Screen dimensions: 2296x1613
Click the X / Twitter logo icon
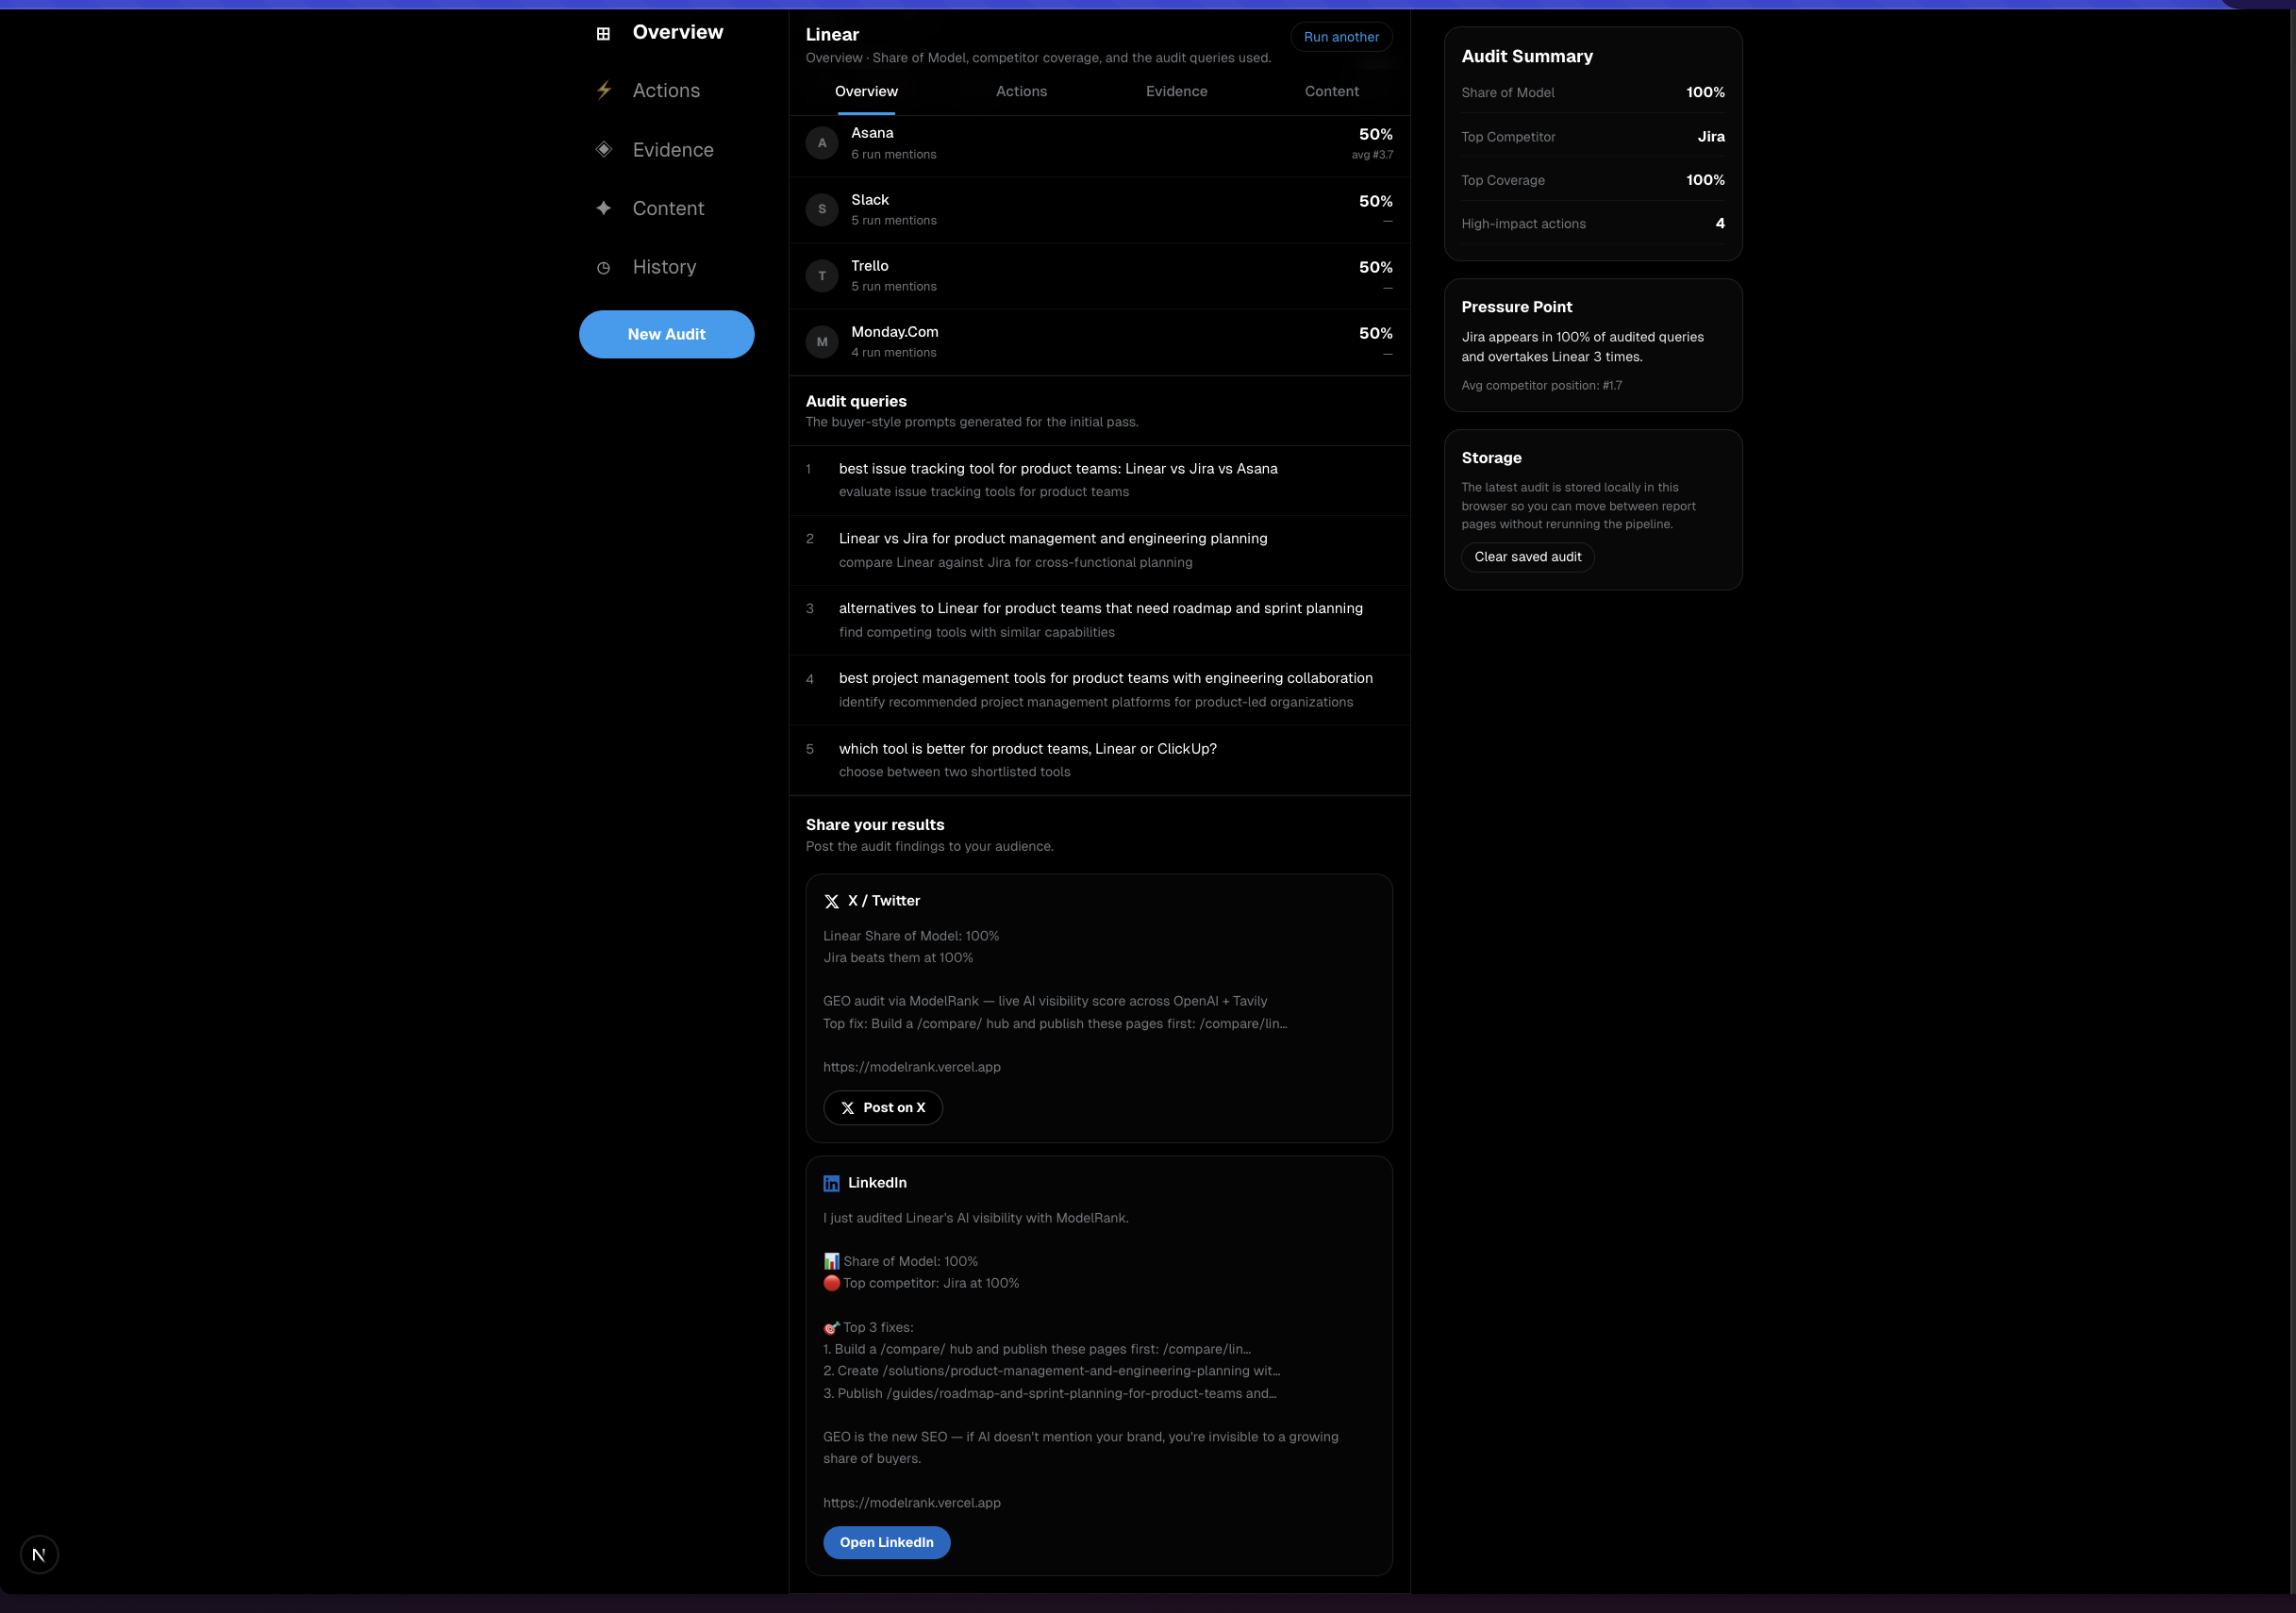point(831,901)
